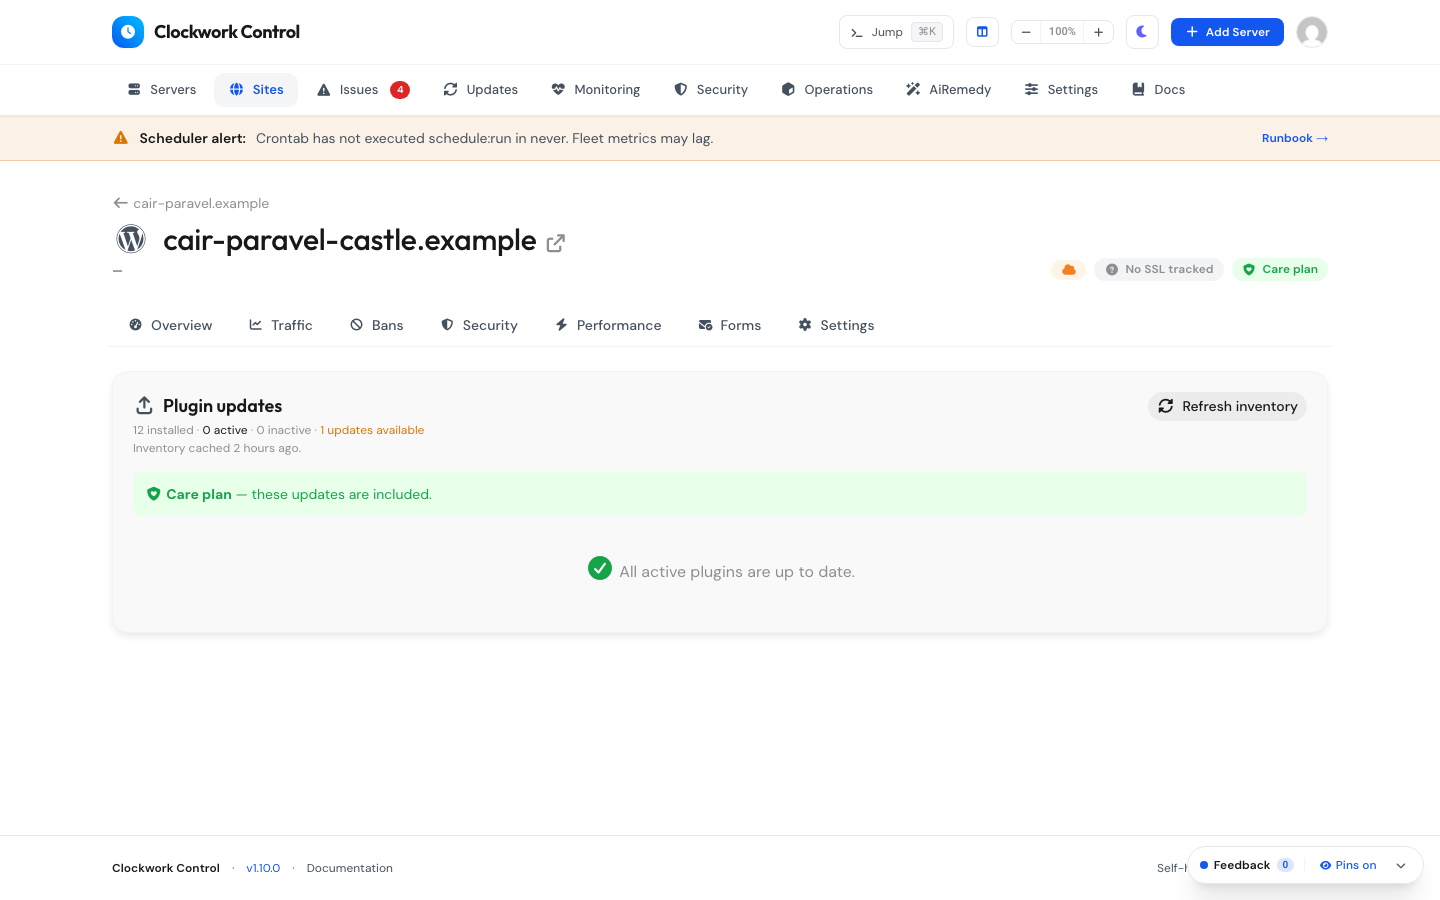The image size is (1440, 900).
Task: Click the Refresh inventory button
Action: point(1227,406)
